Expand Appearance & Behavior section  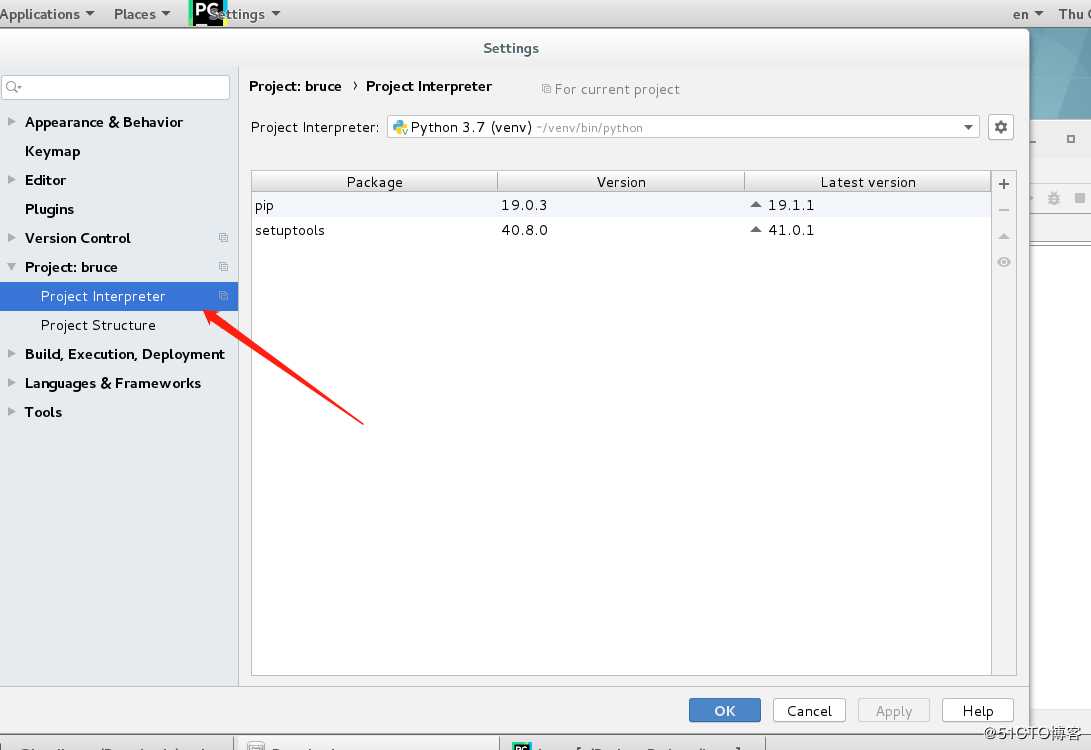pyautogui.click(x=11, y=122)
